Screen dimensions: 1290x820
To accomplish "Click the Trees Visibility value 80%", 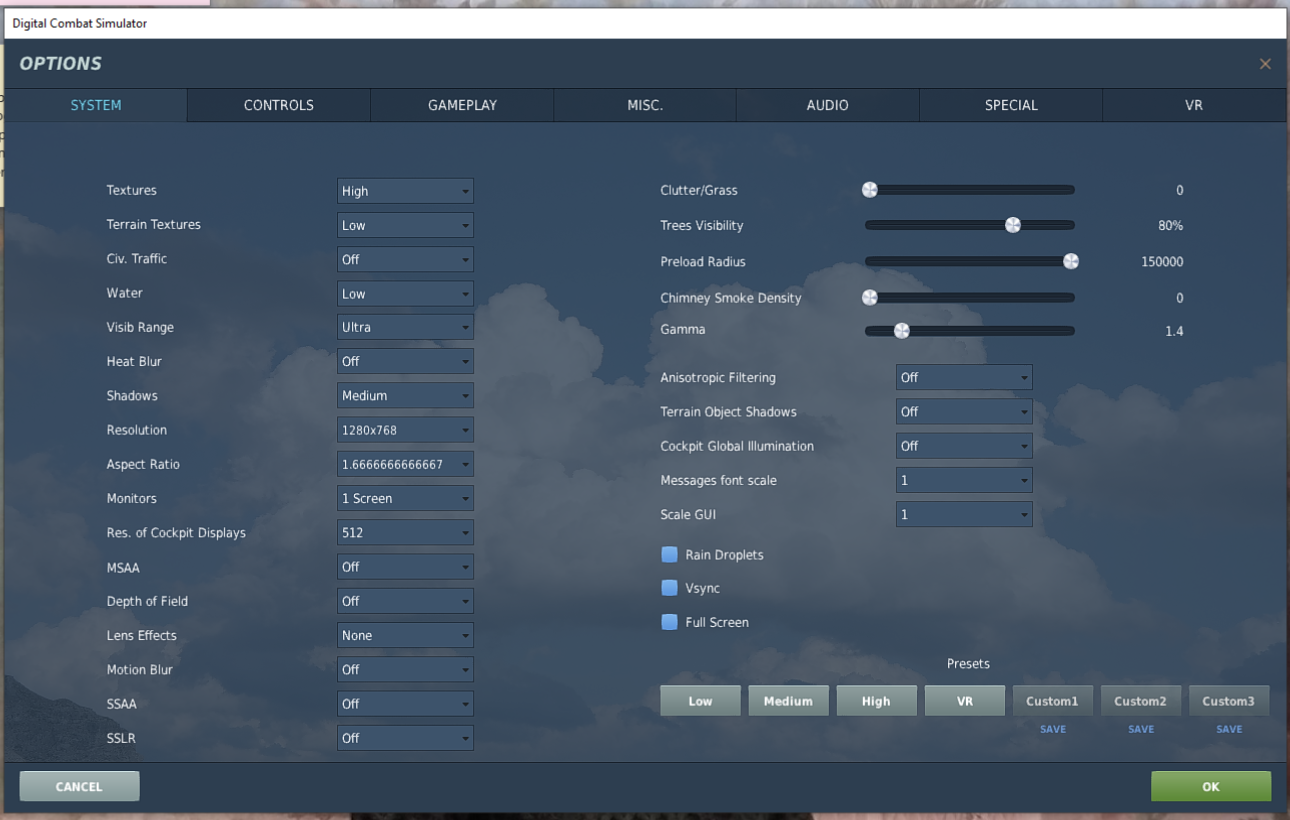I will (1170, 226).
